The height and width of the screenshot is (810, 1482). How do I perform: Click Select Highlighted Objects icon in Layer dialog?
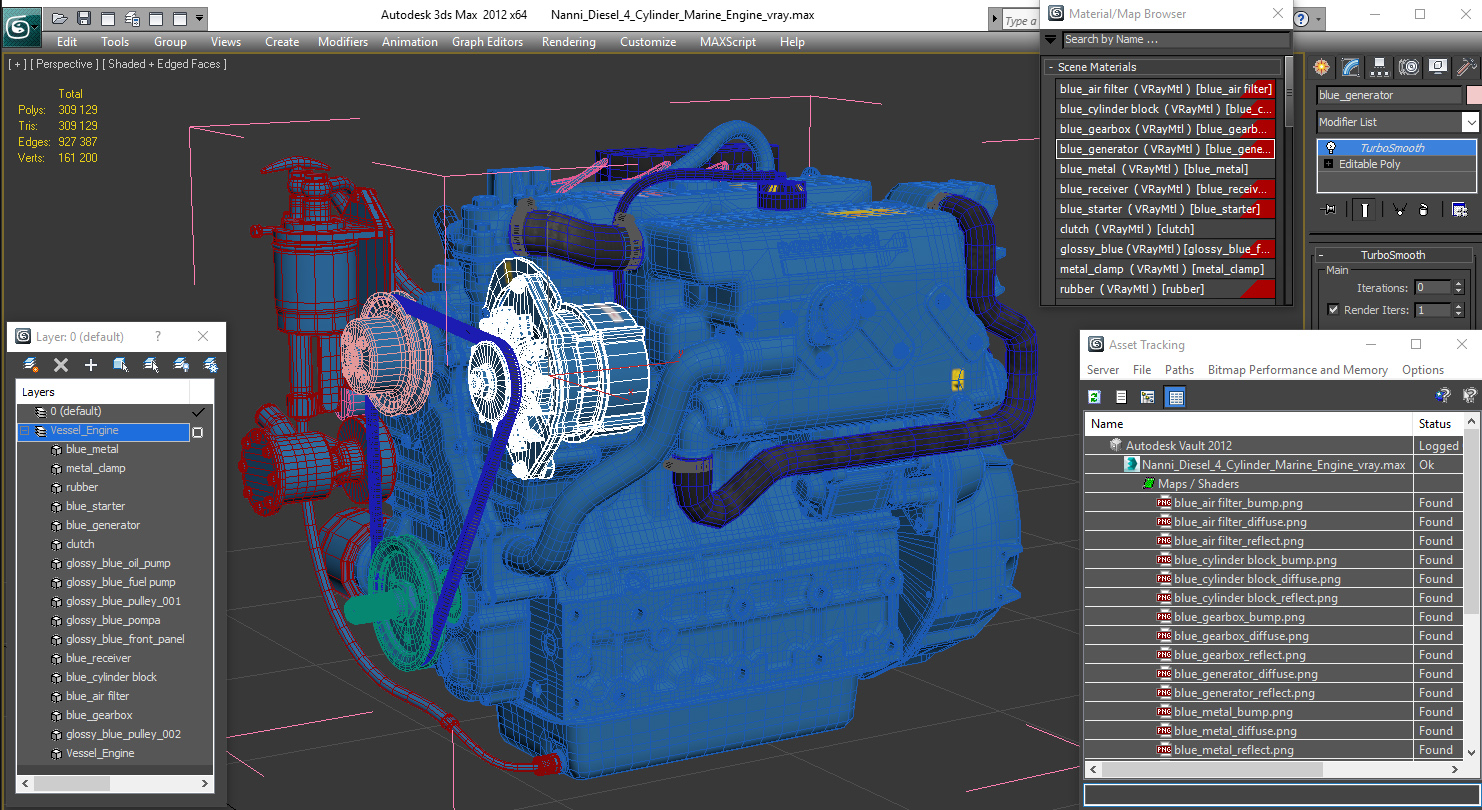[x=121, y=365]
